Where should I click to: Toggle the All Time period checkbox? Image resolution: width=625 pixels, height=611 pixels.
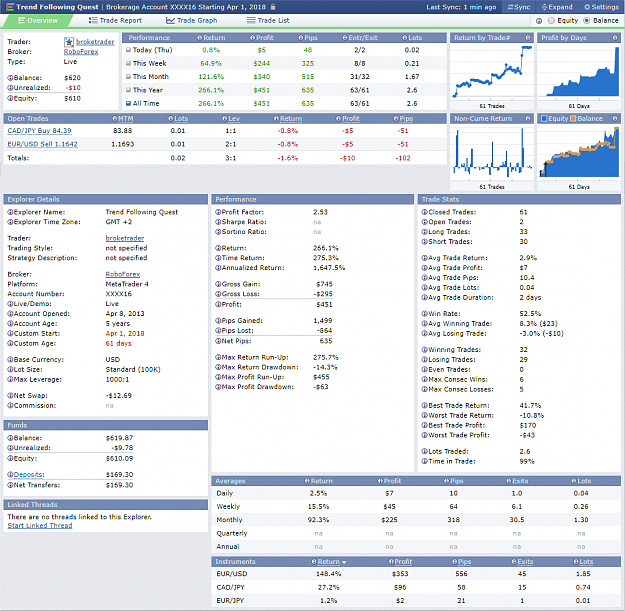click(128, 103)
